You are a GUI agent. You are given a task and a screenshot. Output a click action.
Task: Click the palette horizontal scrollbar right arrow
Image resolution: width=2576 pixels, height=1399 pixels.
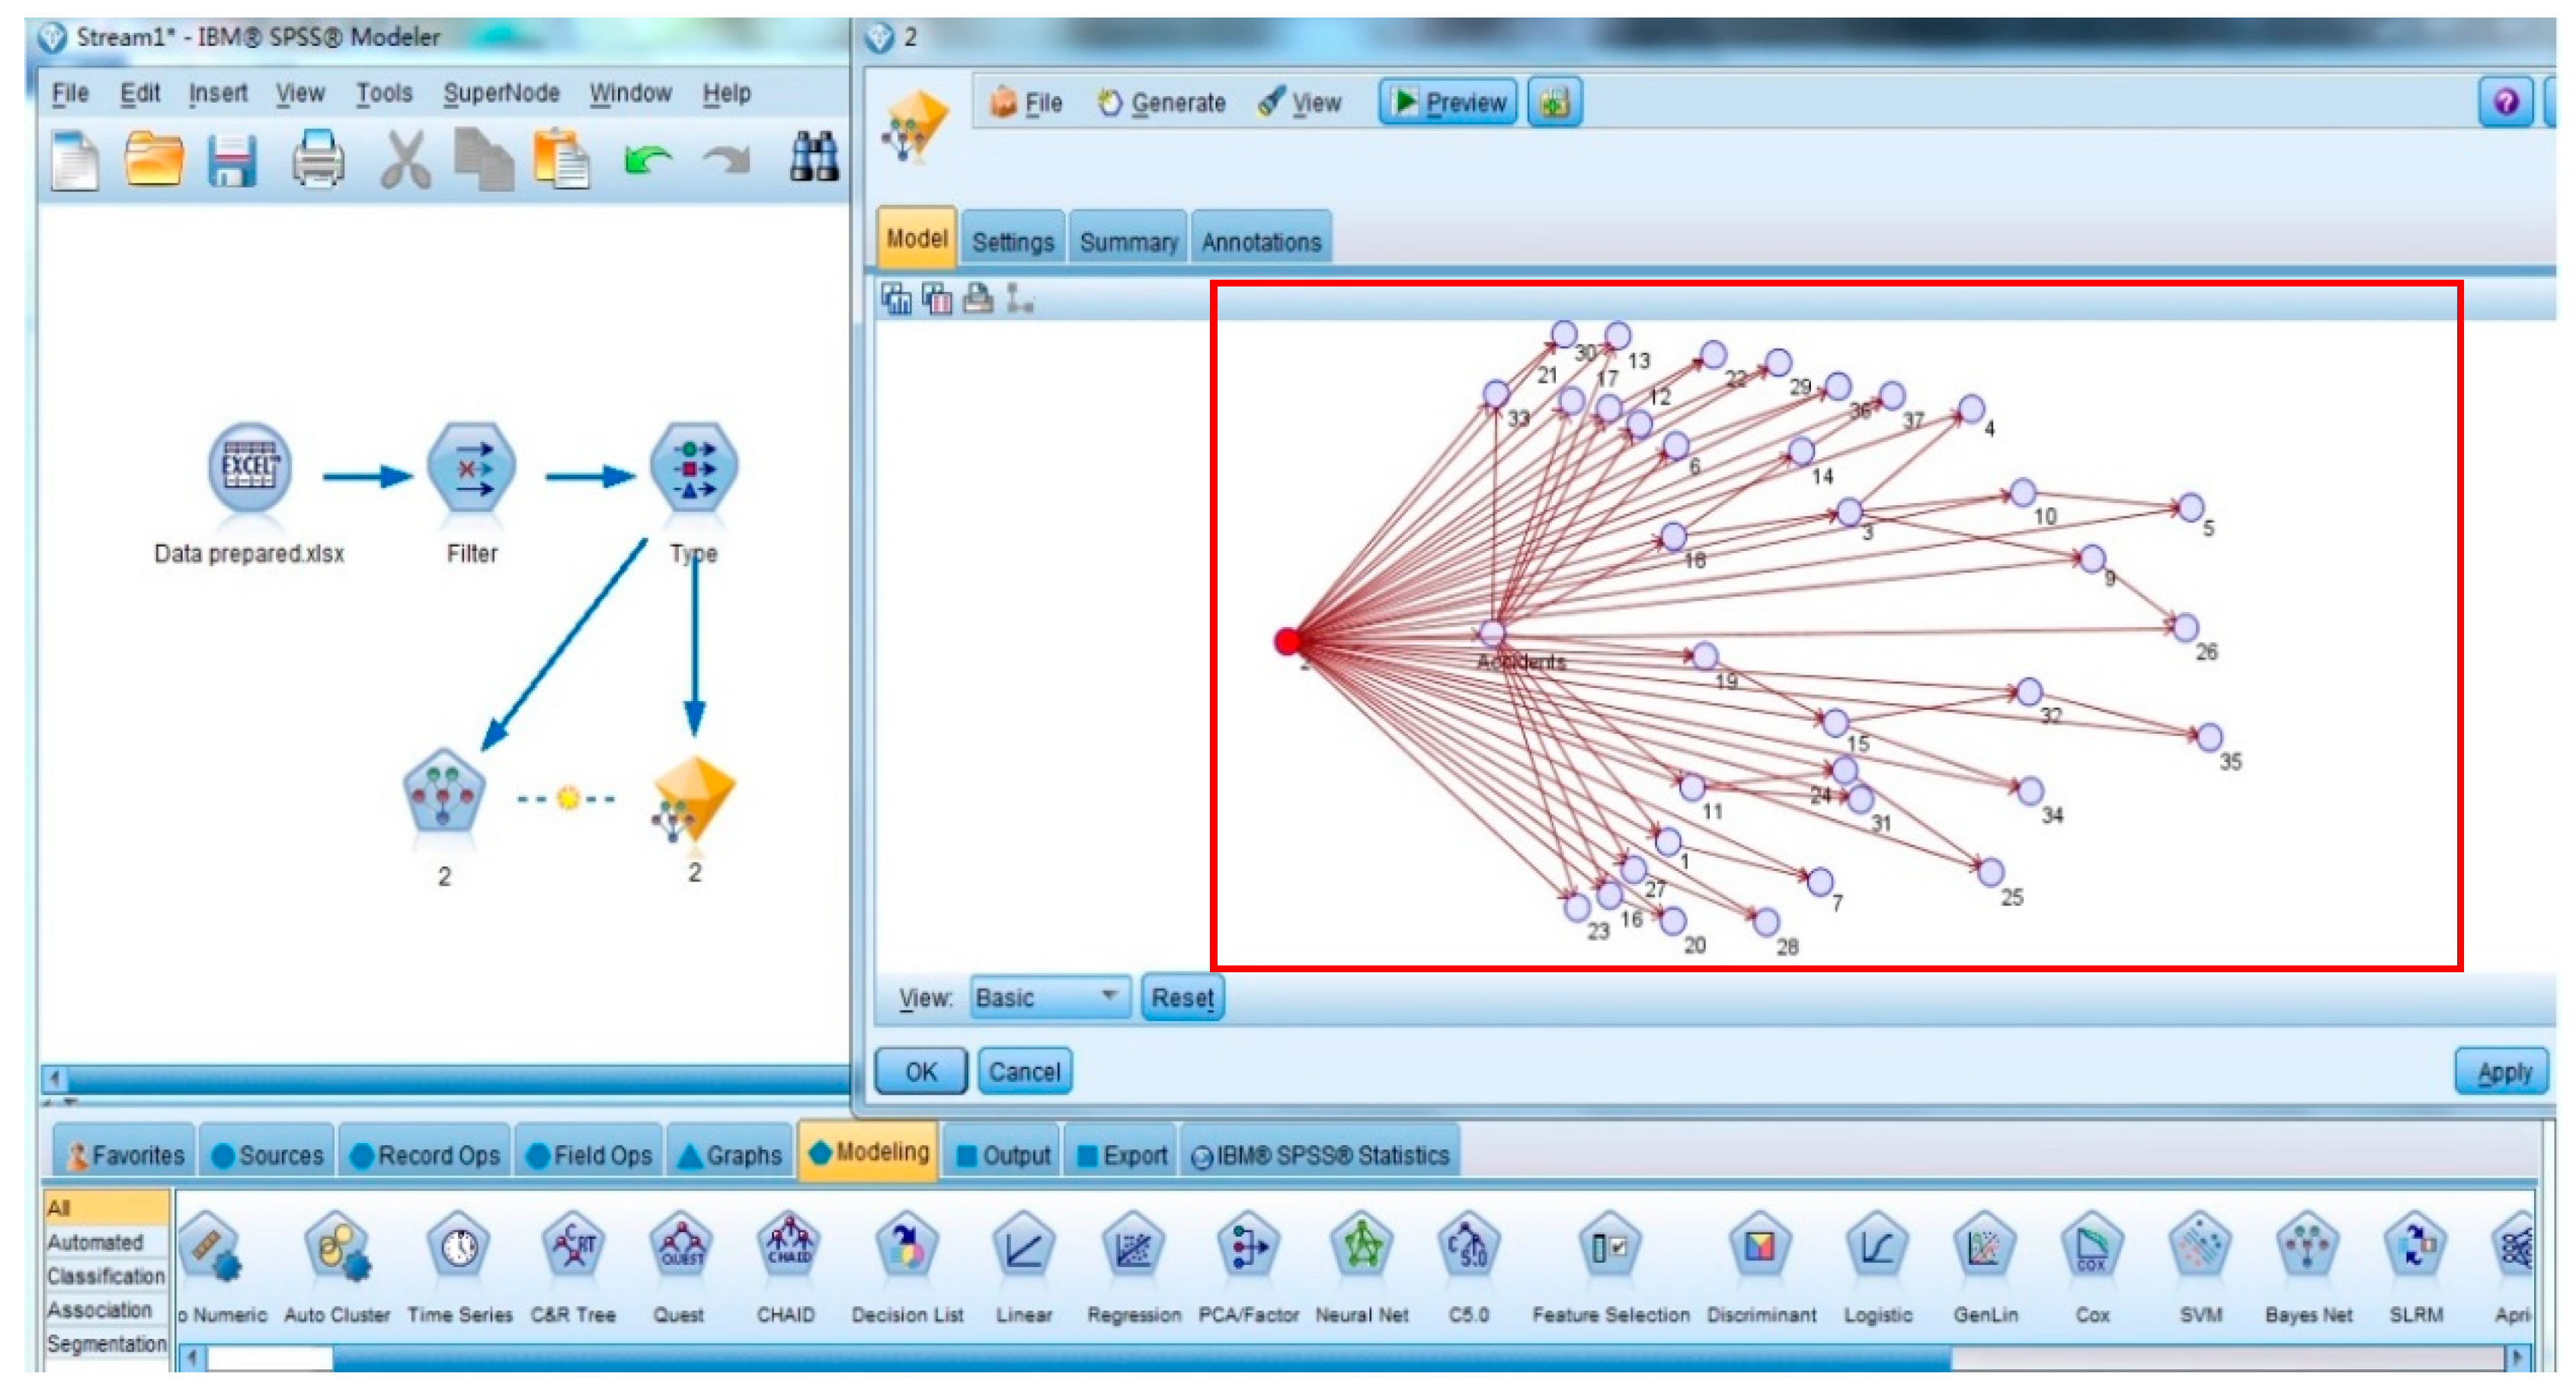click(x=2517, y=1357)
